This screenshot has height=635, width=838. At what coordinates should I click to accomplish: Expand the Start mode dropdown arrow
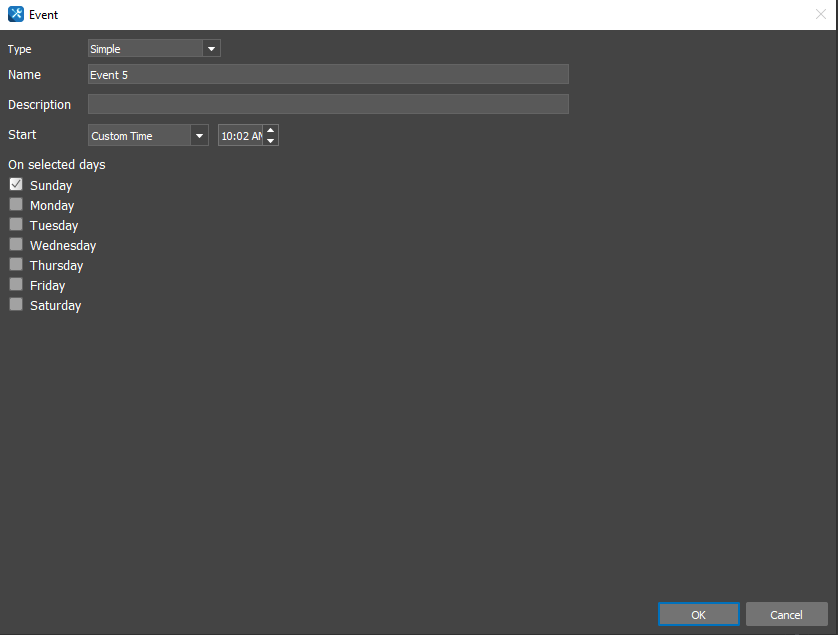coord(199,136)
